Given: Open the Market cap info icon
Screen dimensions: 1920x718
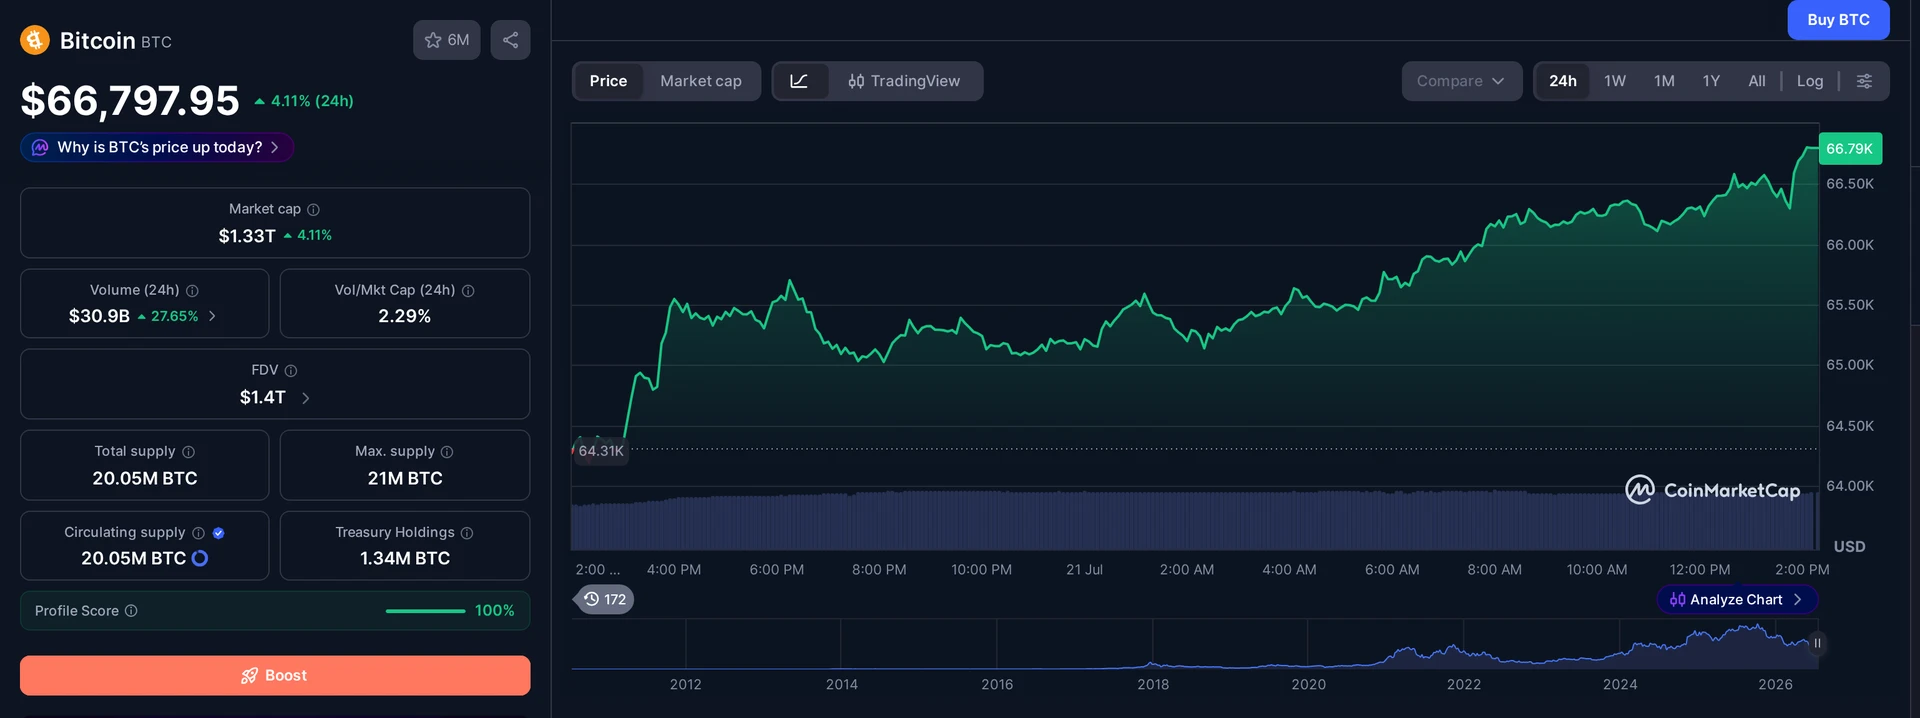Looking at the screenshot, I should coord(313,209).
